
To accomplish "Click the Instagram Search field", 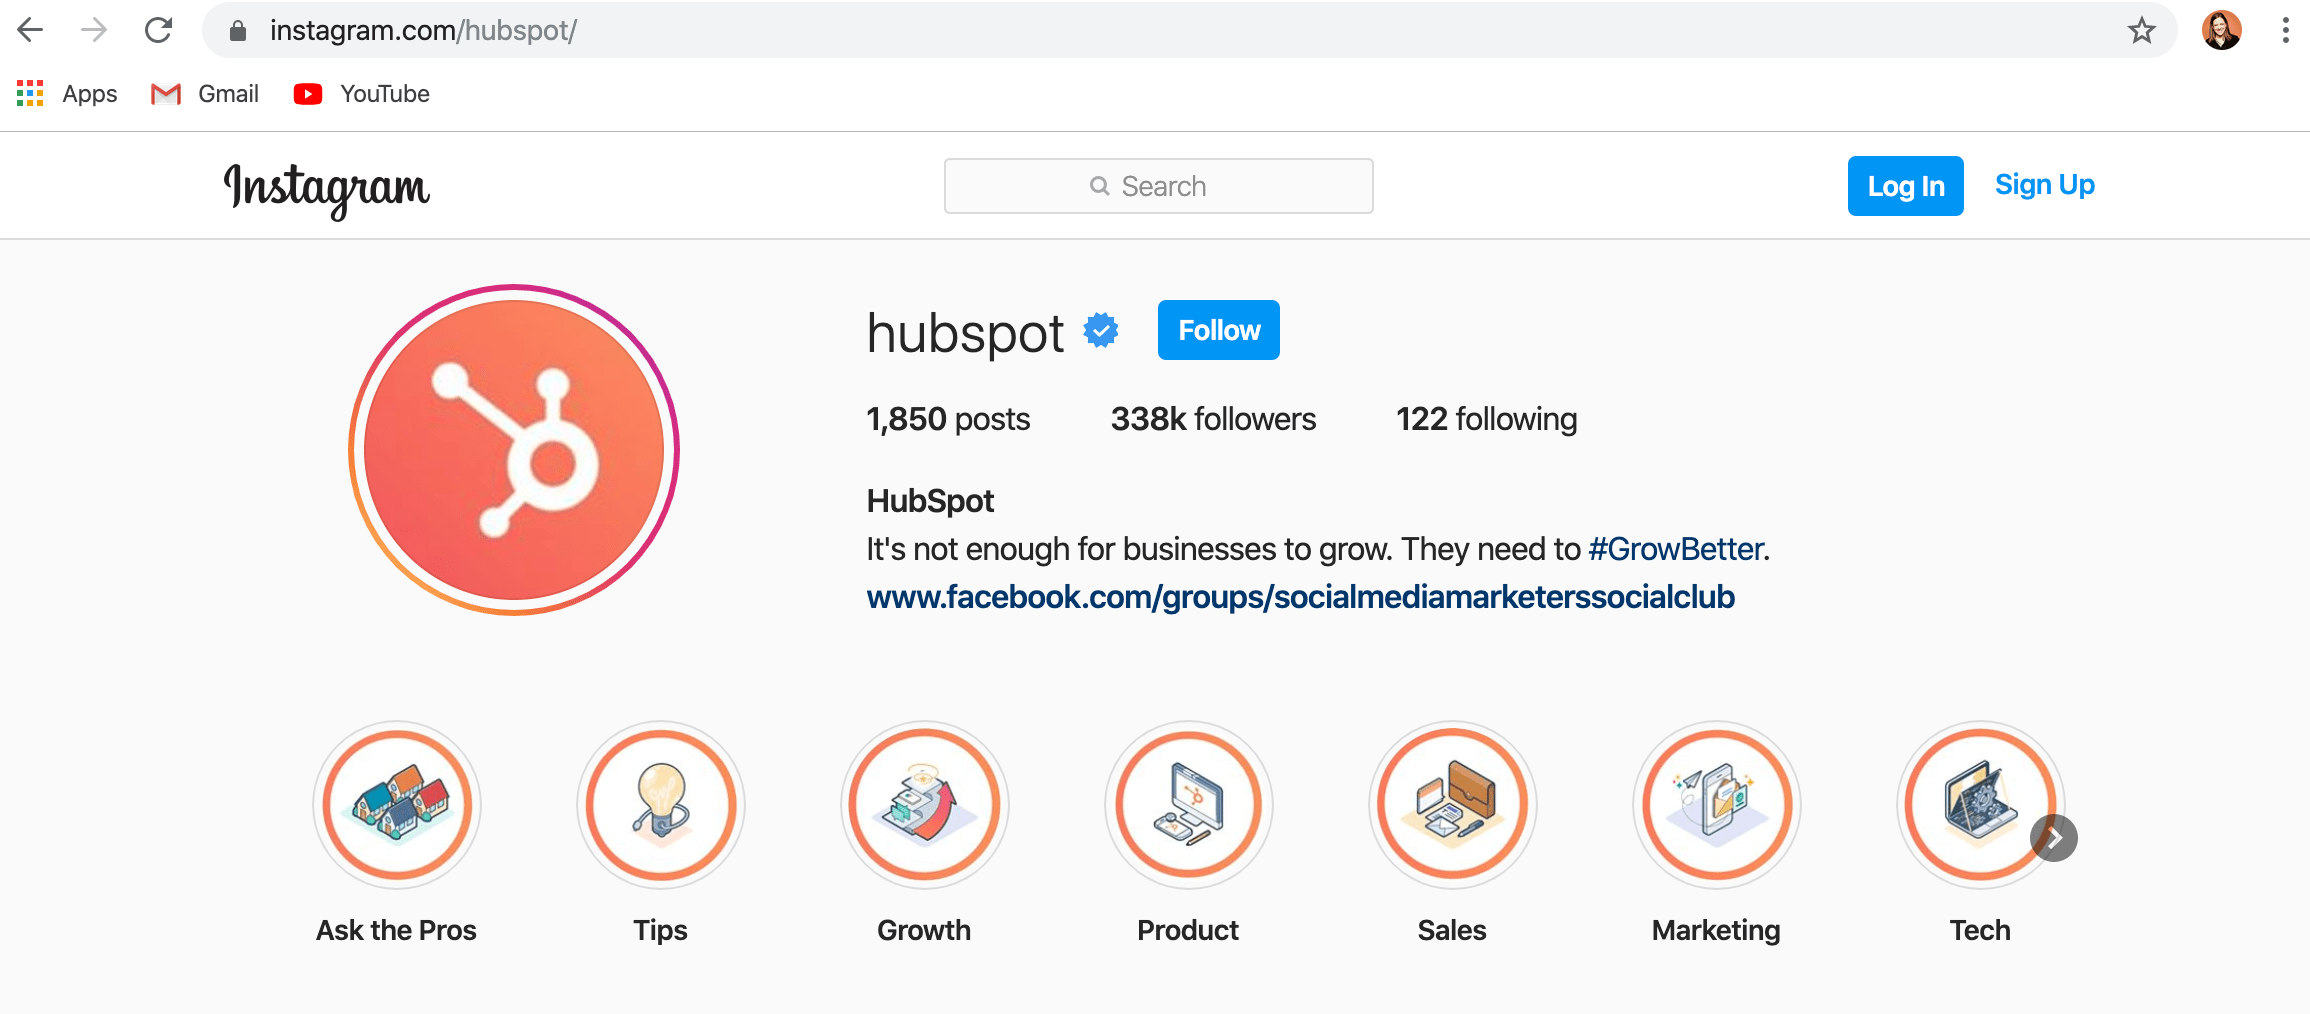I will click(x=1158, y=186).
